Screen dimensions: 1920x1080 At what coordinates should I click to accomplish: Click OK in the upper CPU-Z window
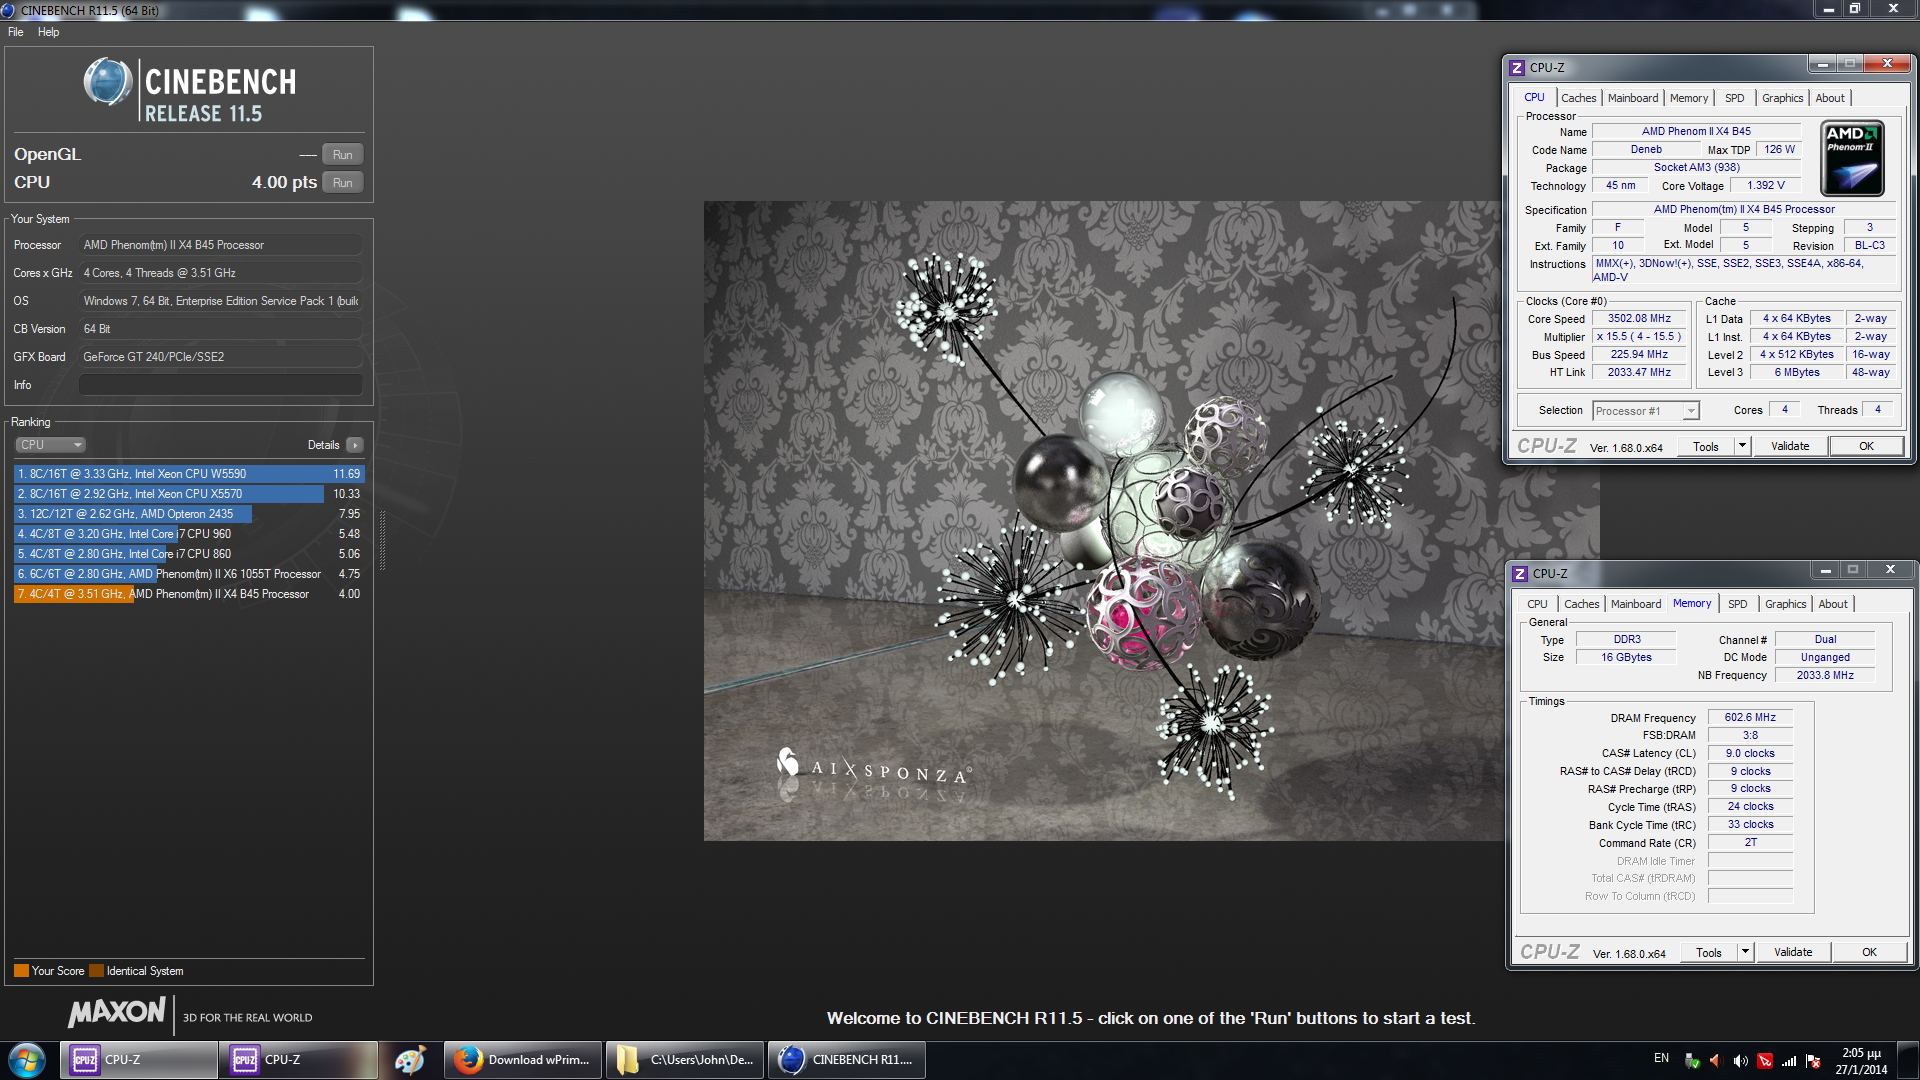pyautogui.click(x=1866, y=446)
